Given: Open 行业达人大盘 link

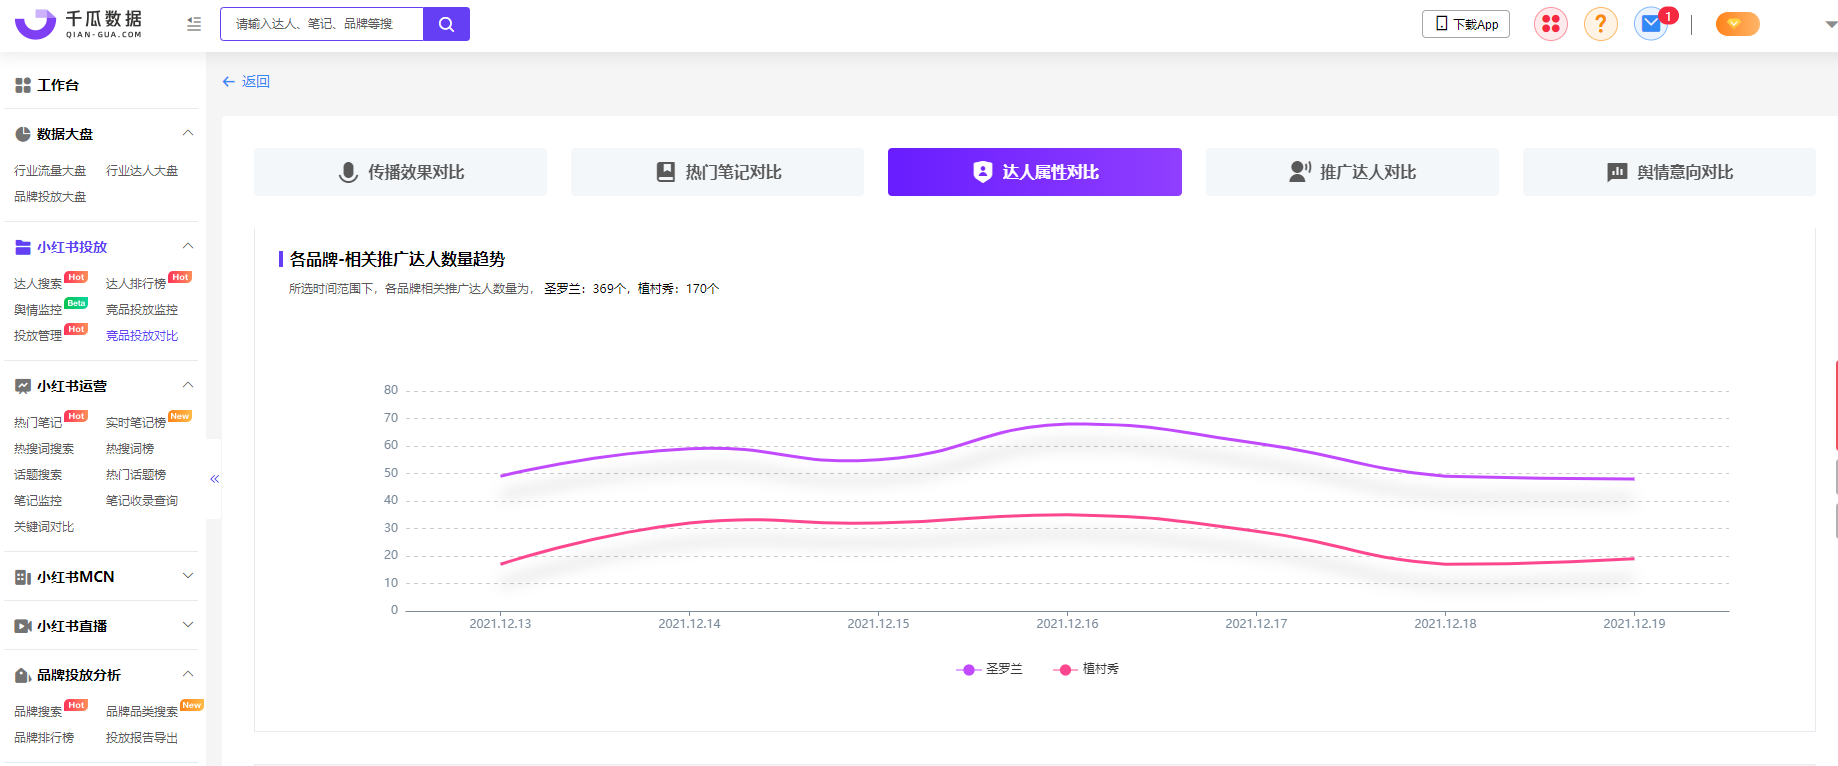Looking at the screenshot, I should [142, 171].
